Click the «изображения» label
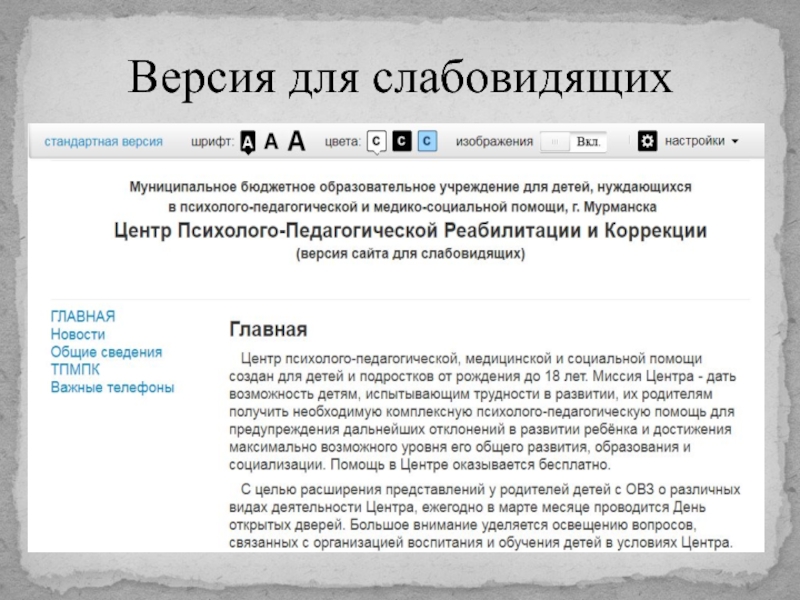 pyautogui.click(x=494, y=141)
